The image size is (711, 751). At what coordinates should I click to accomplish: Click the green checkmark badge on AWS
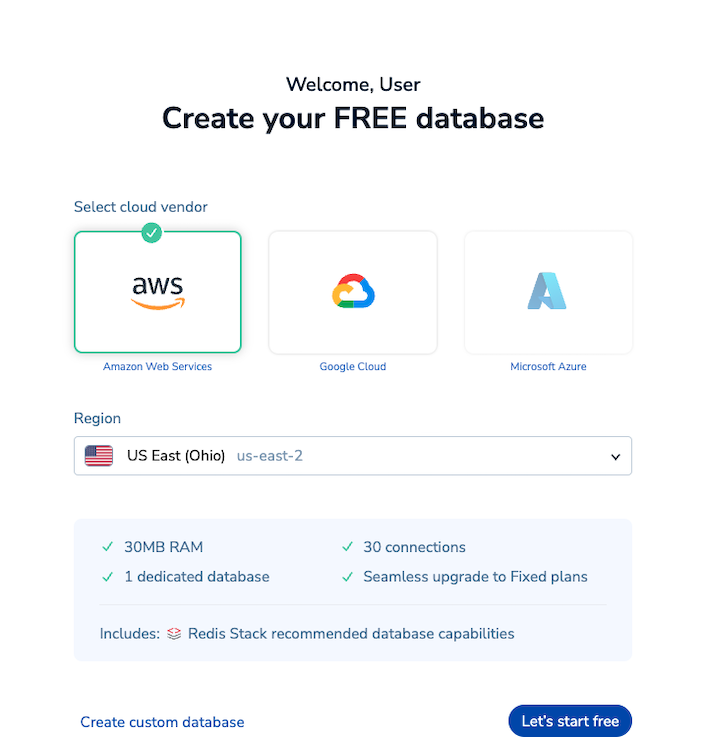[151, 232]
